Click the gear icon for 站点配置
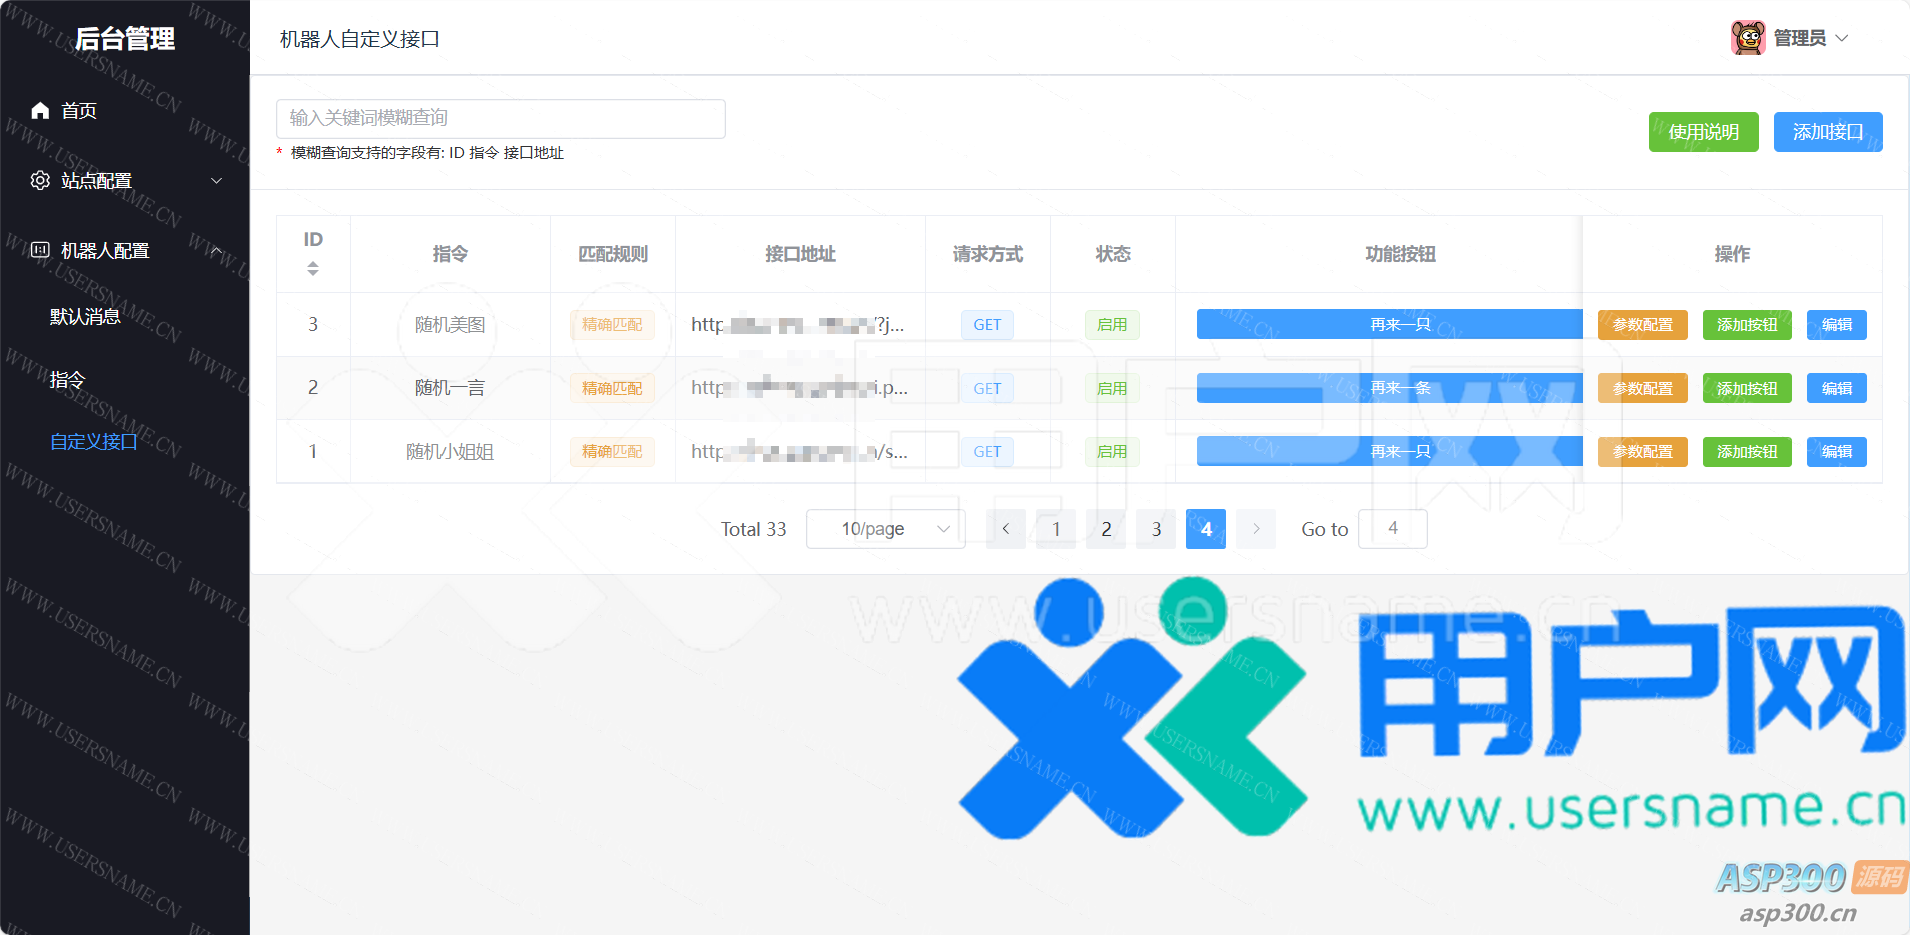Screen dimensions: 1910x935 click(x=40, y=181)
